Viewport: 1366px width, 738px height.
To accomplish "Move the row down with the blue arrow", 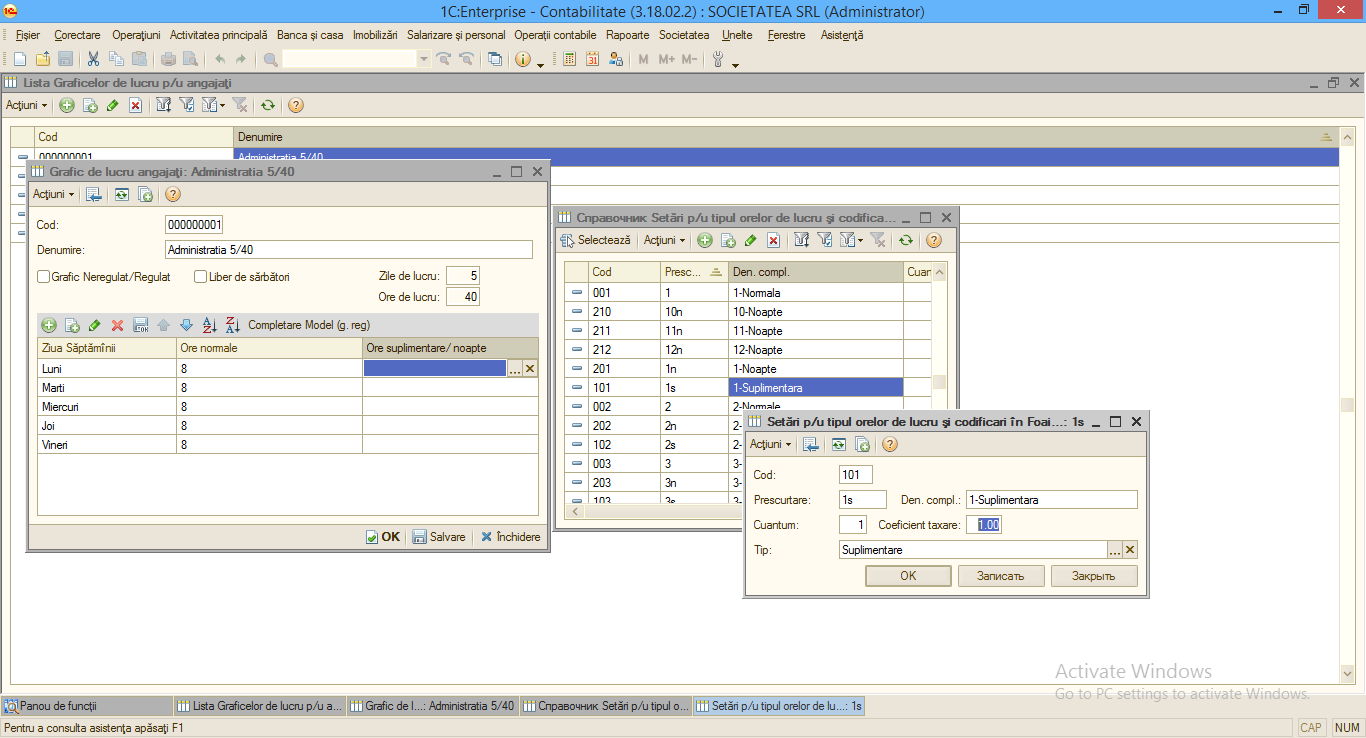I will (185, 325).
